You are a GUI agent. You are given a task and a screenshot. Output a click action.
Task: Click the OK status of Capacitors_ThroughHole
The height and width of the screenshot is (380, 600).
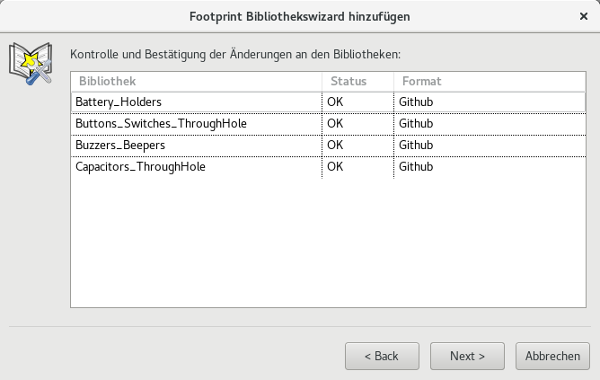click(335, 167)
